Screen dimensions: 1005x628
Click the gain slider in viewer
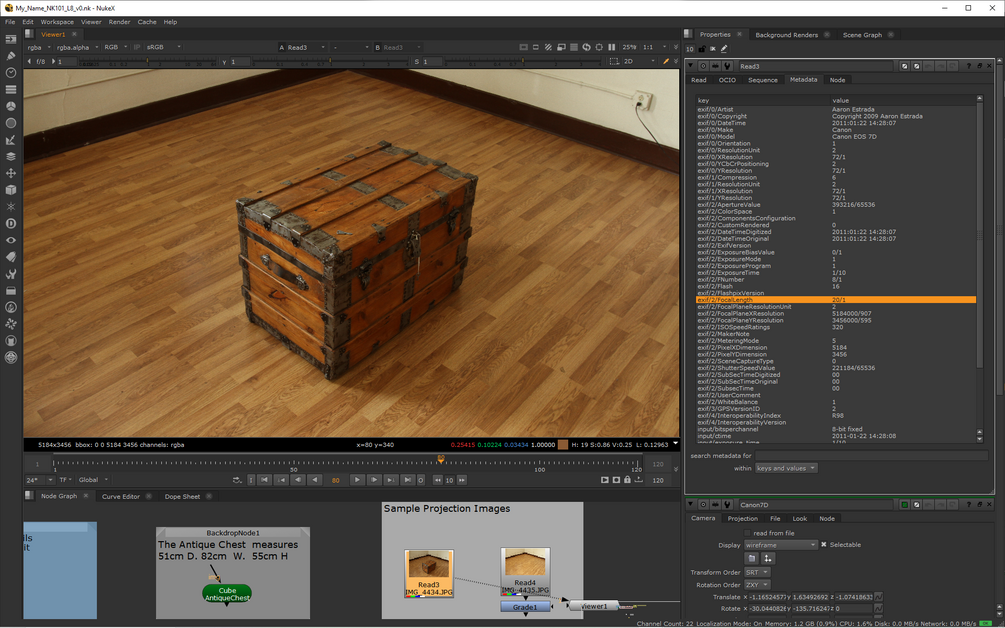pyautogui.click(x=148, y=62)
